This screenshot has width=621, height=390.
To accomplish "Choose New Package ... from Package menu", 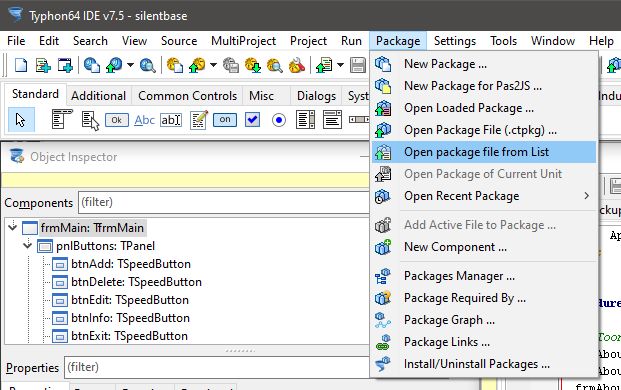I will click(484, 64).
